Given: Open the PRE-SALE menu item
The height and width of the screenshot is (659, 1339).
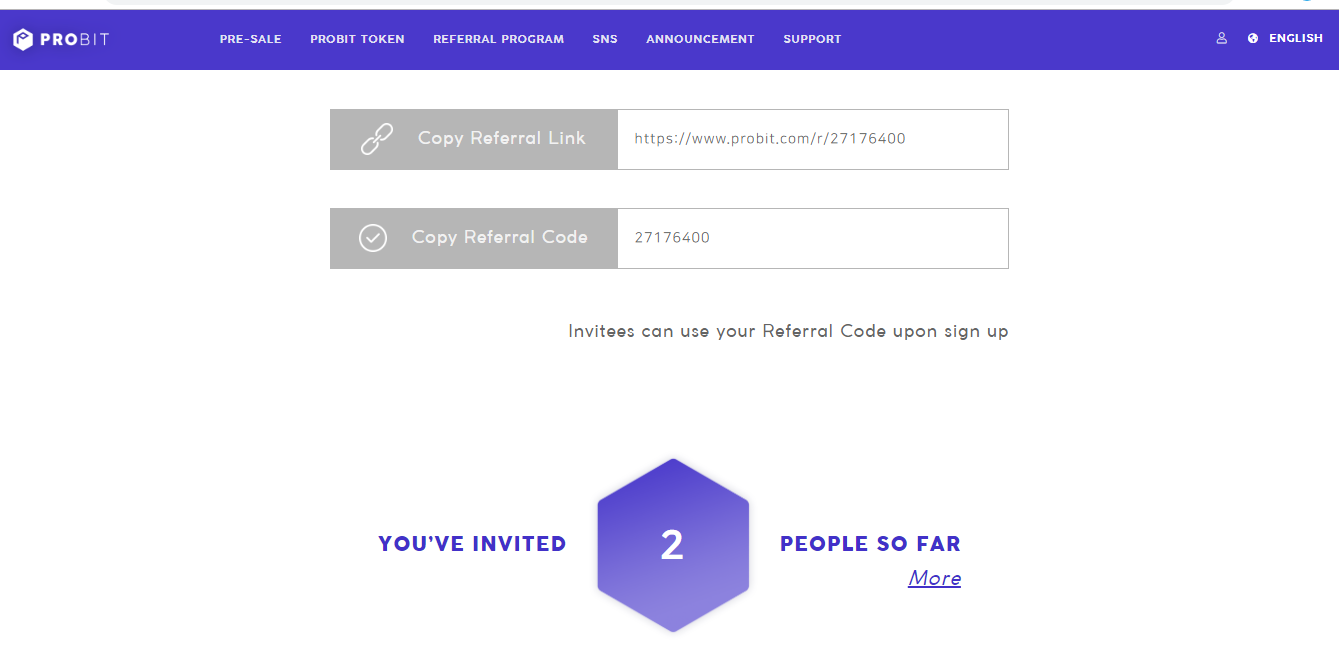Looking at the screenshot, I should click(251, 39).
